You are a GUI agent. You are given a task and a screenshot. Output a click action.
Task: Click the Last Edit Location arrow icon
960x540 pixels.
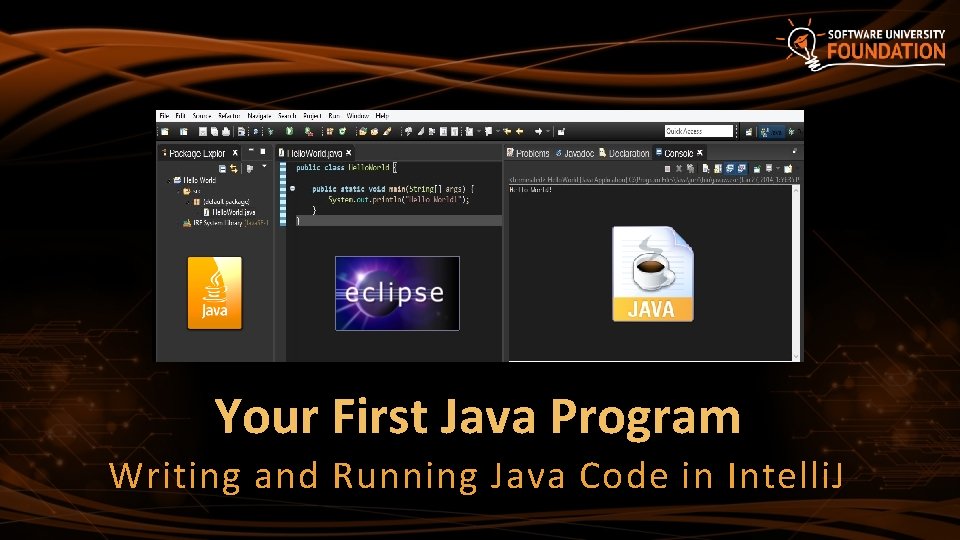point(507,131)
